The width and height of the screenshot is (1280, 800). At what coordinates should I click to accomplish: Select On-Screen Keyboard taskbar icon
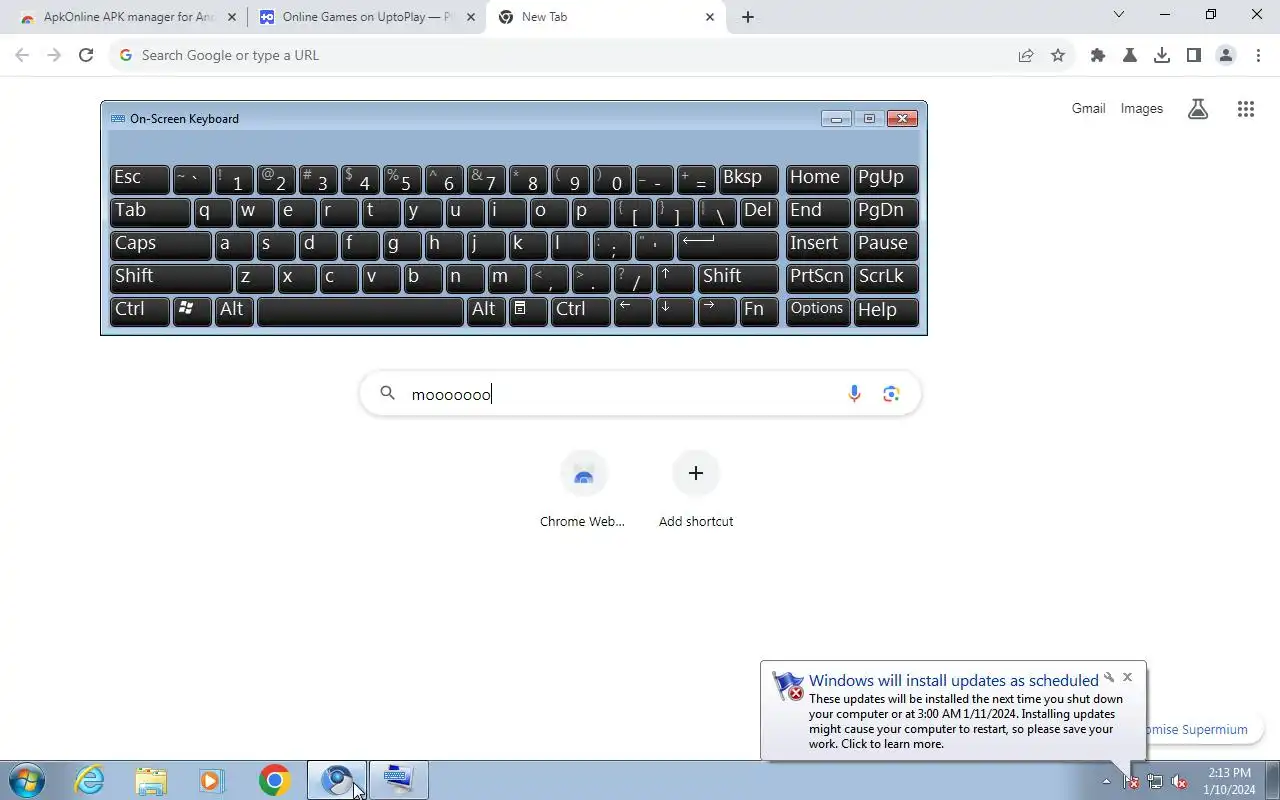(399, 780)
